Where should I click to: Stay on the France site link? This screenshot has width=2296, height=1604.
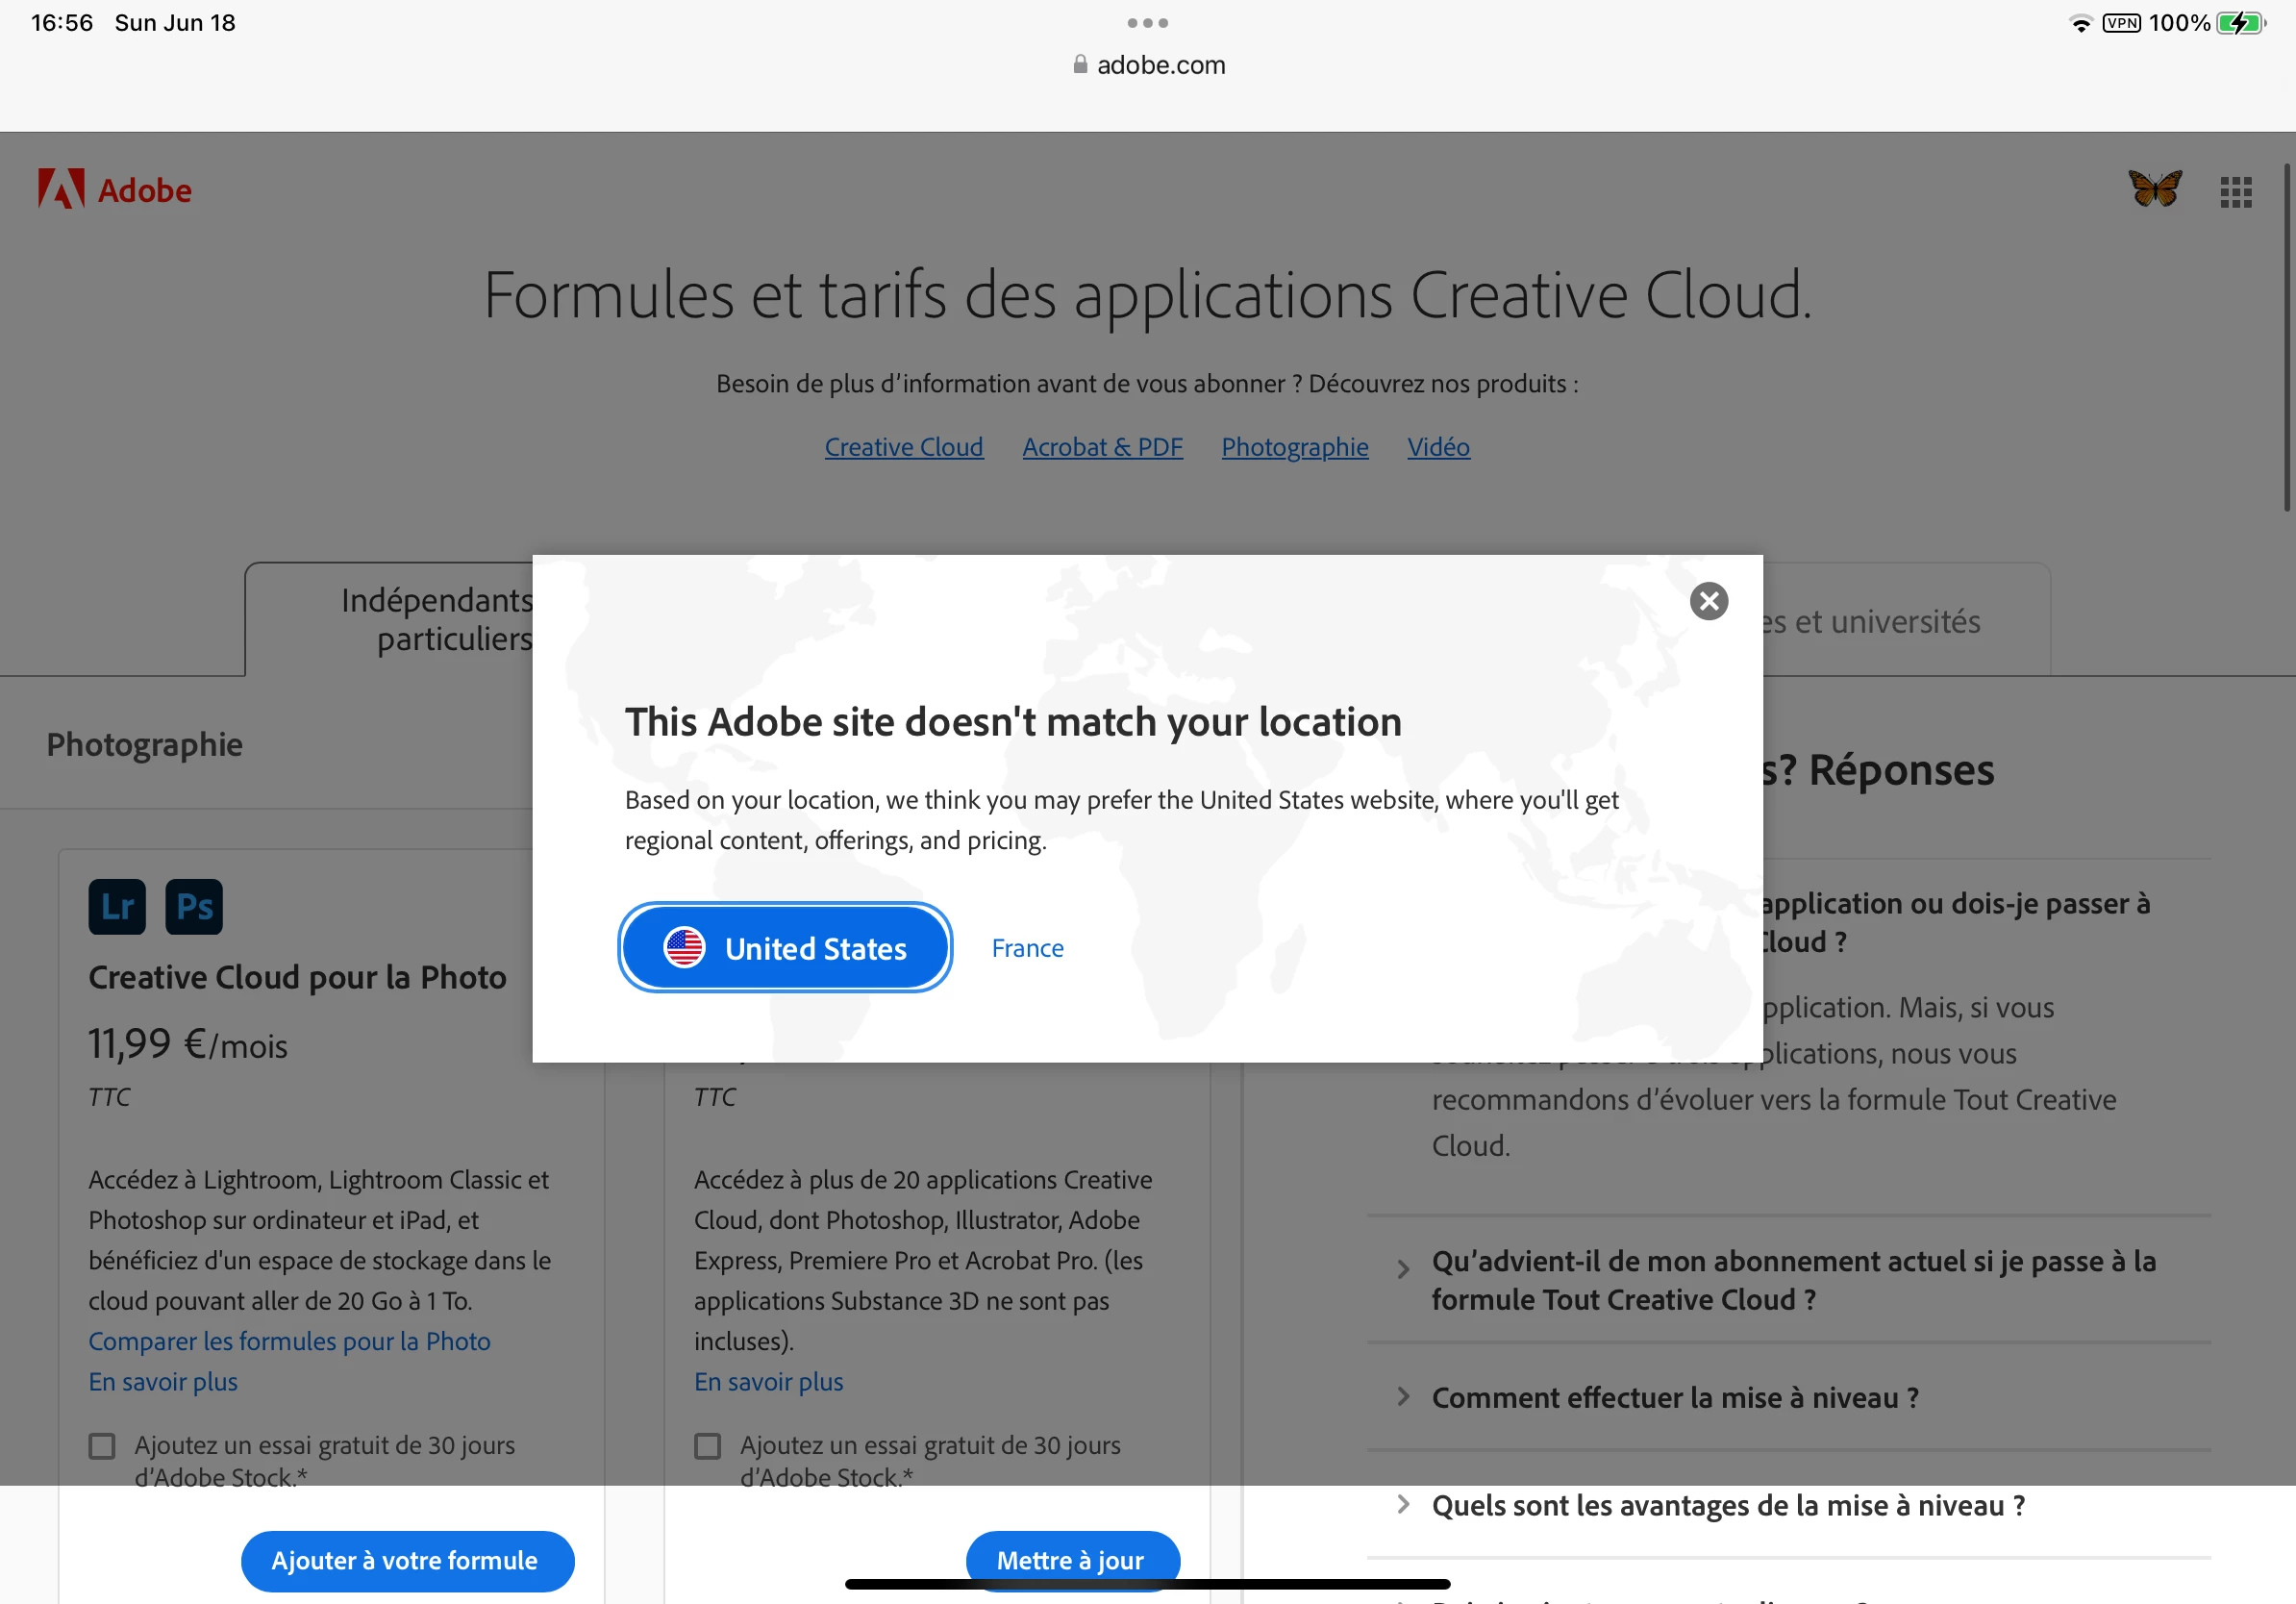point(1027,948)
